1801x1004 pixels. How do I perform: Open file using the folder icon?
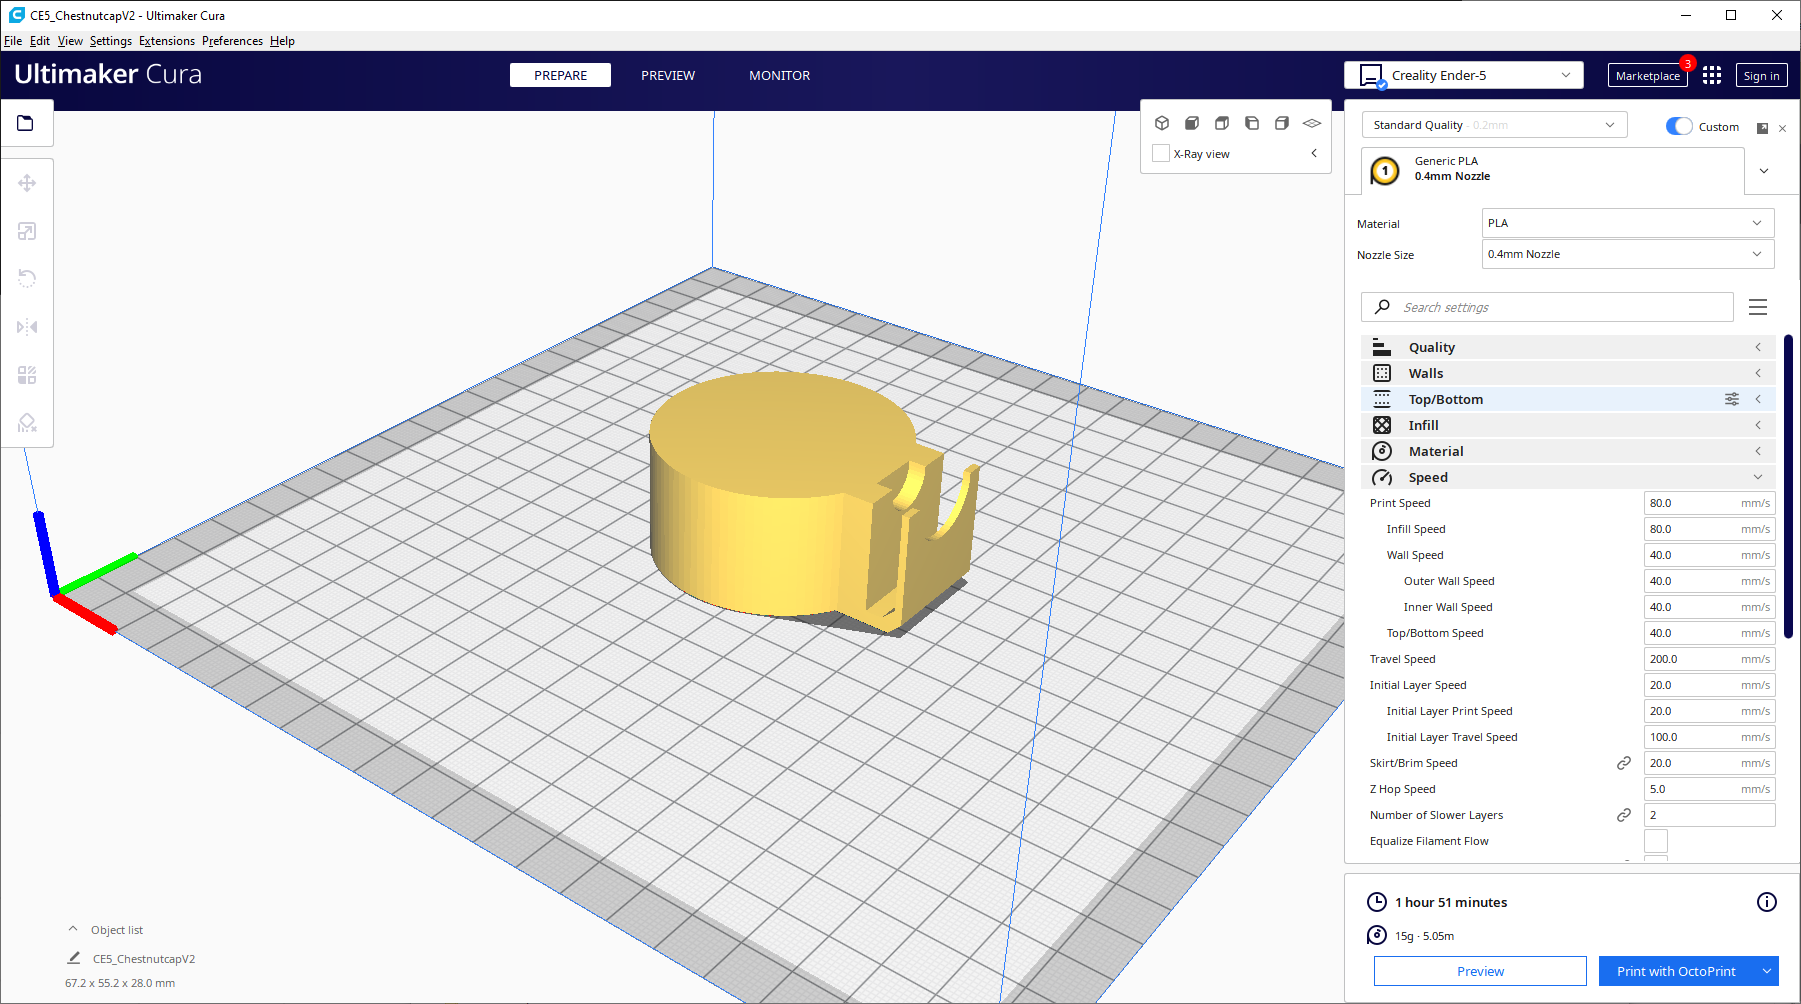coord(26,123)
